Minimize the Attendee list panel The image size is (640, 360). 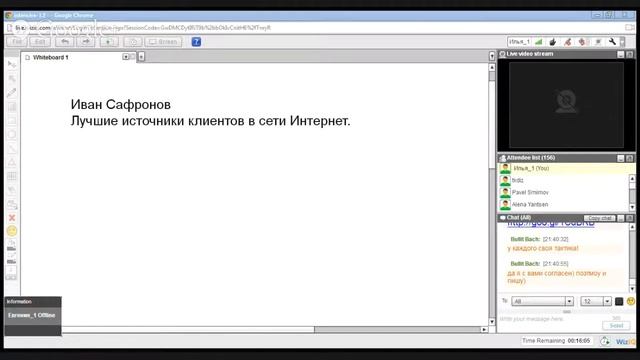(x=621, y=158)
